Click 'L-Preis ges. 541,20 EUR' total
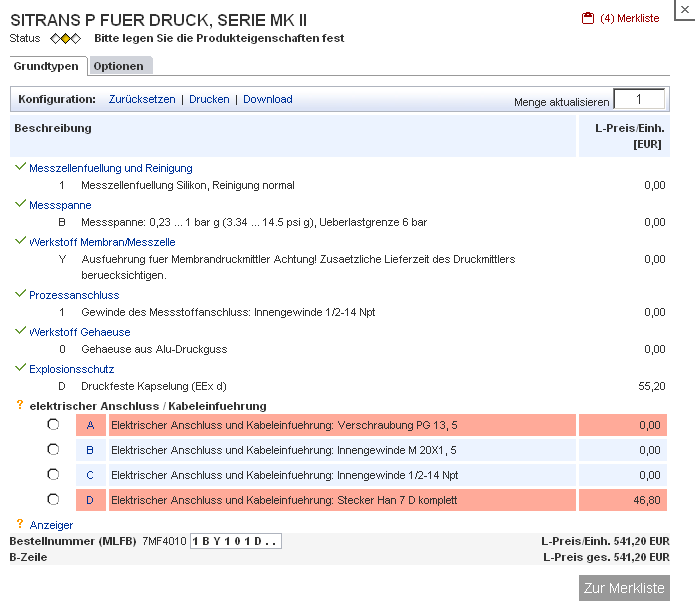 [606, 557]
